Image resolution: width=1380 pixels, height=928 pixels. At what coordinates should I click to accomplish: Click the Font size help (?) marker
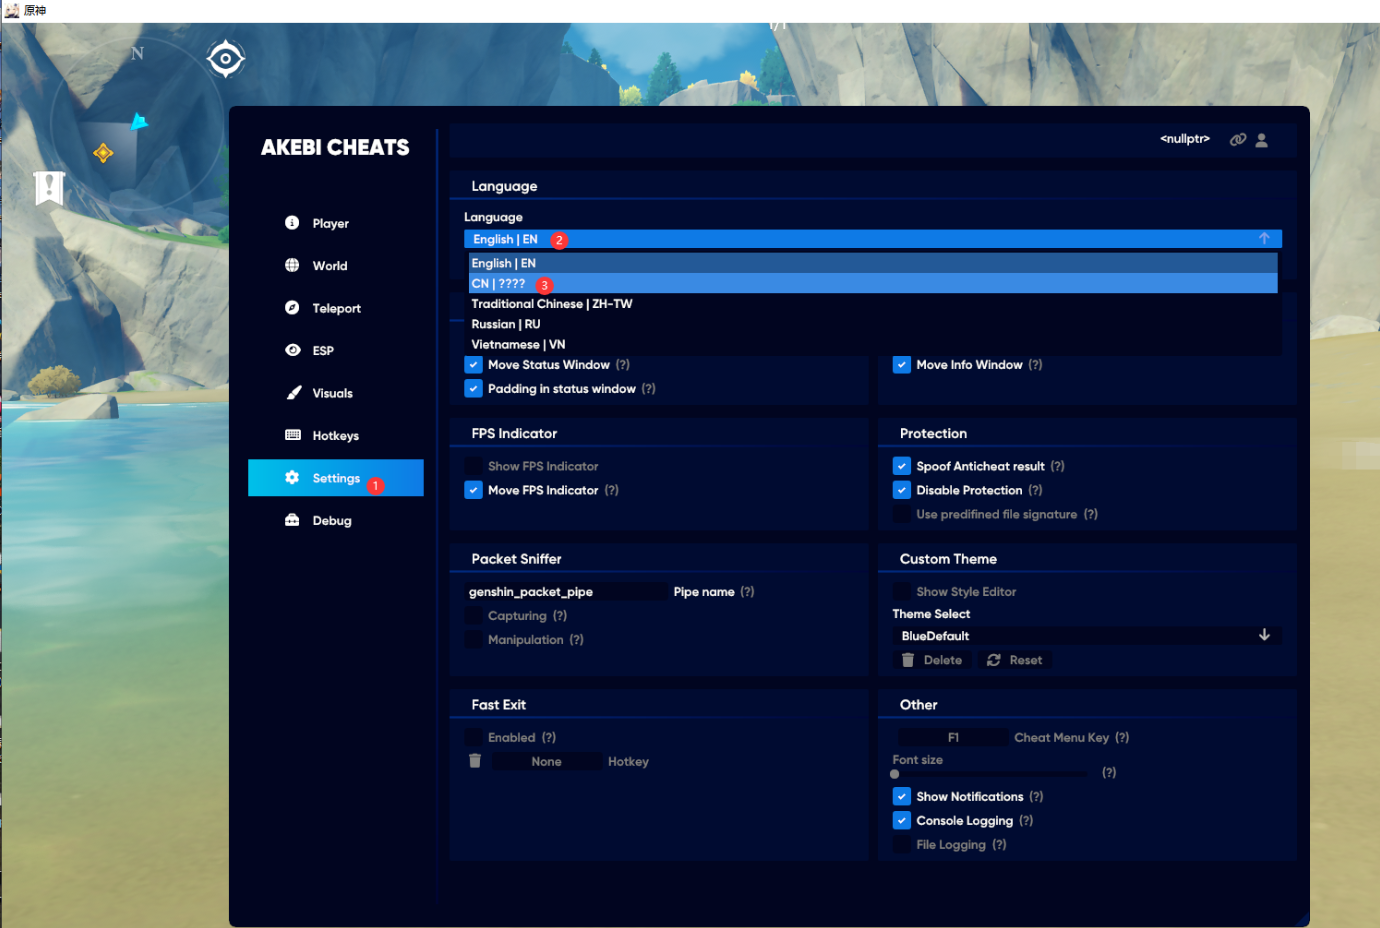(1109, 773)
